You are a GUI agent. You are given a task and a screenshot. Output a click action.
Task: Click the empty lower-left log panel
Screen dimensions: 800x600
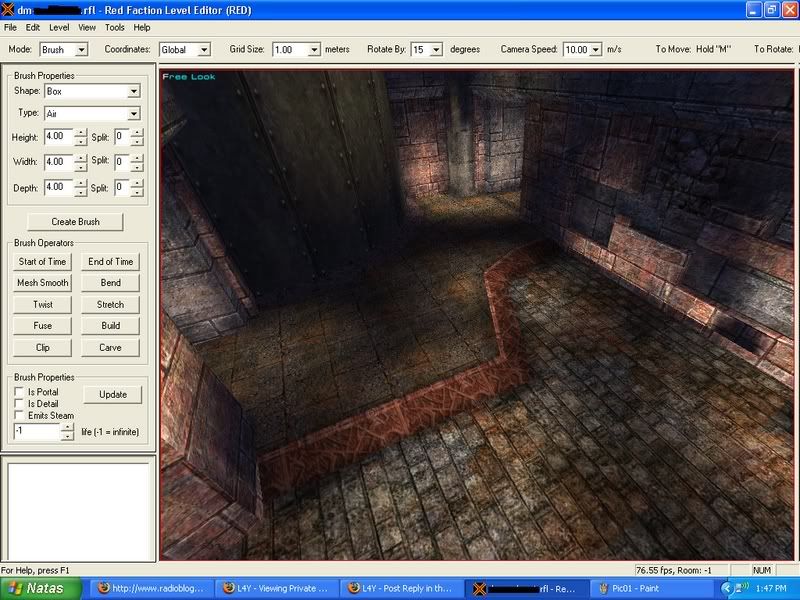79,511
